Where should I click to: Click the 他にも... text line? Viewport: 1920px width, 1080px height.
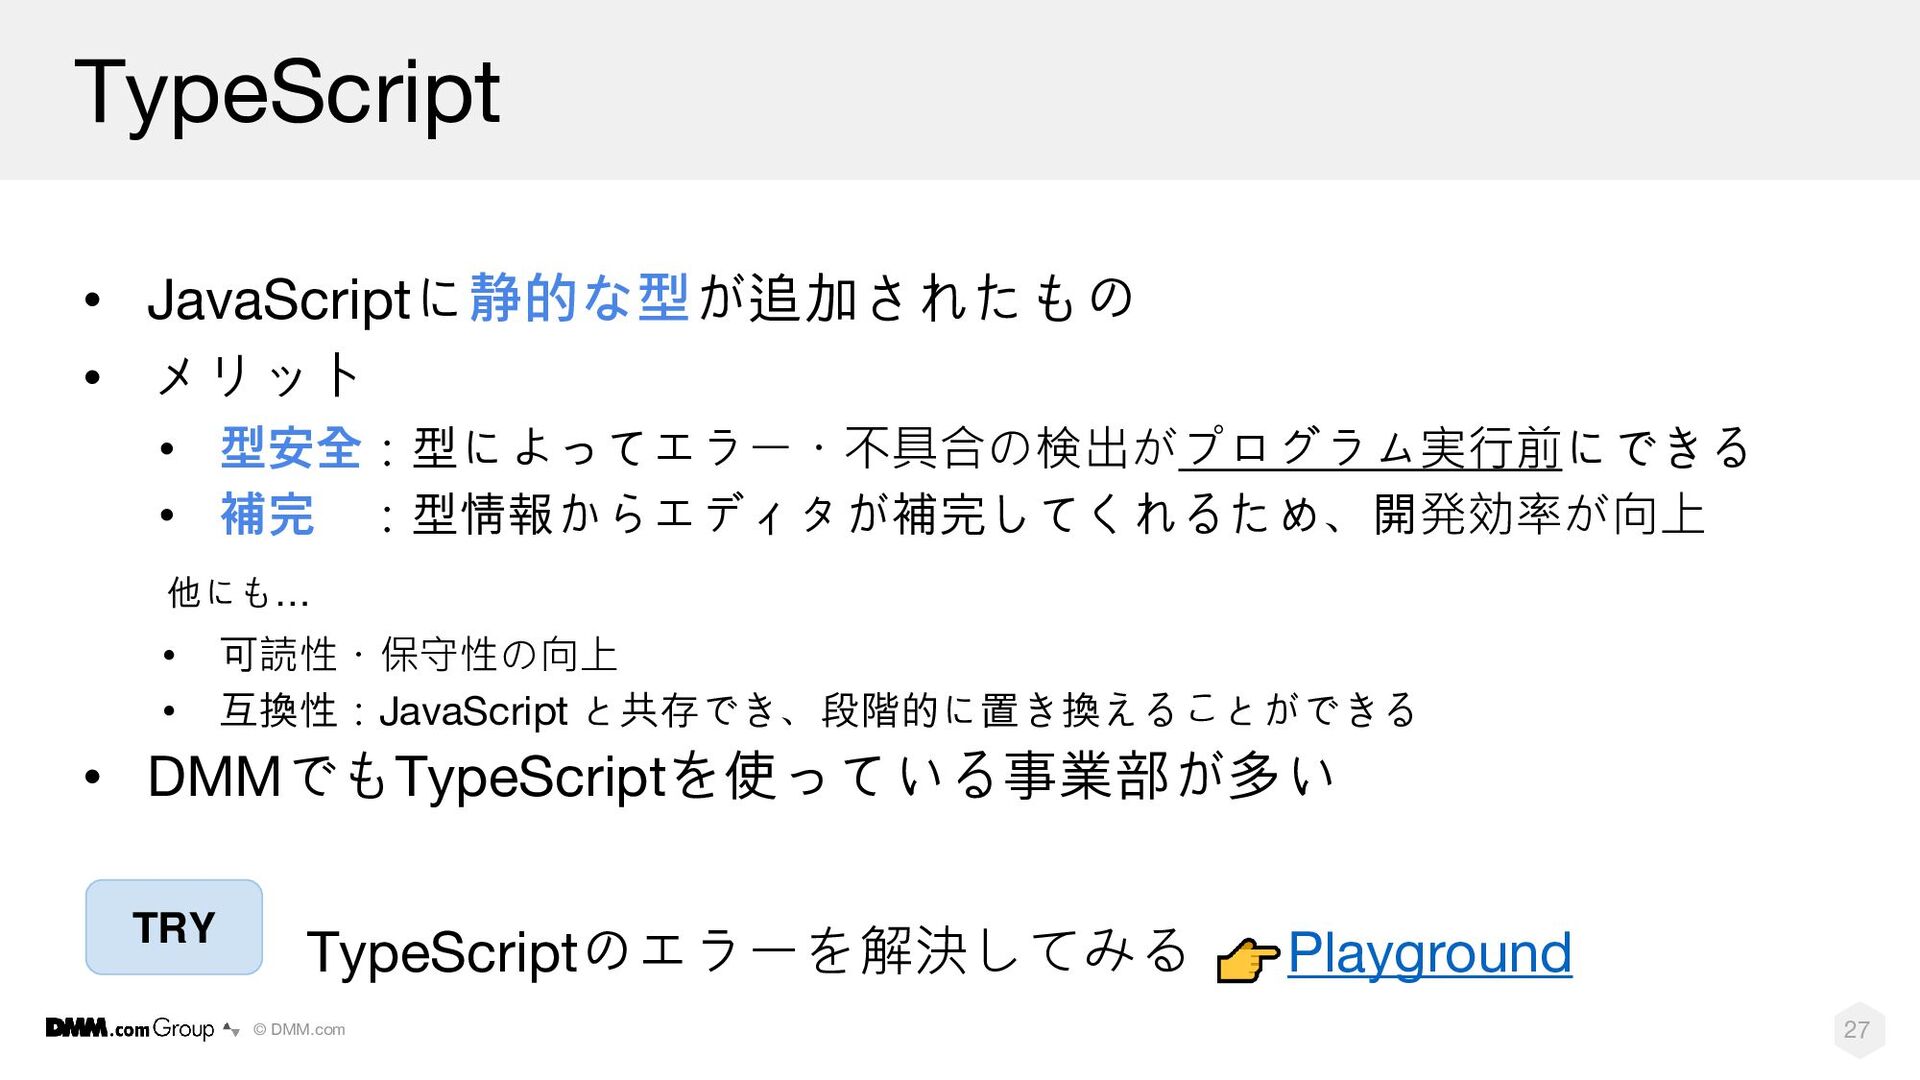(x=239, y=592)
